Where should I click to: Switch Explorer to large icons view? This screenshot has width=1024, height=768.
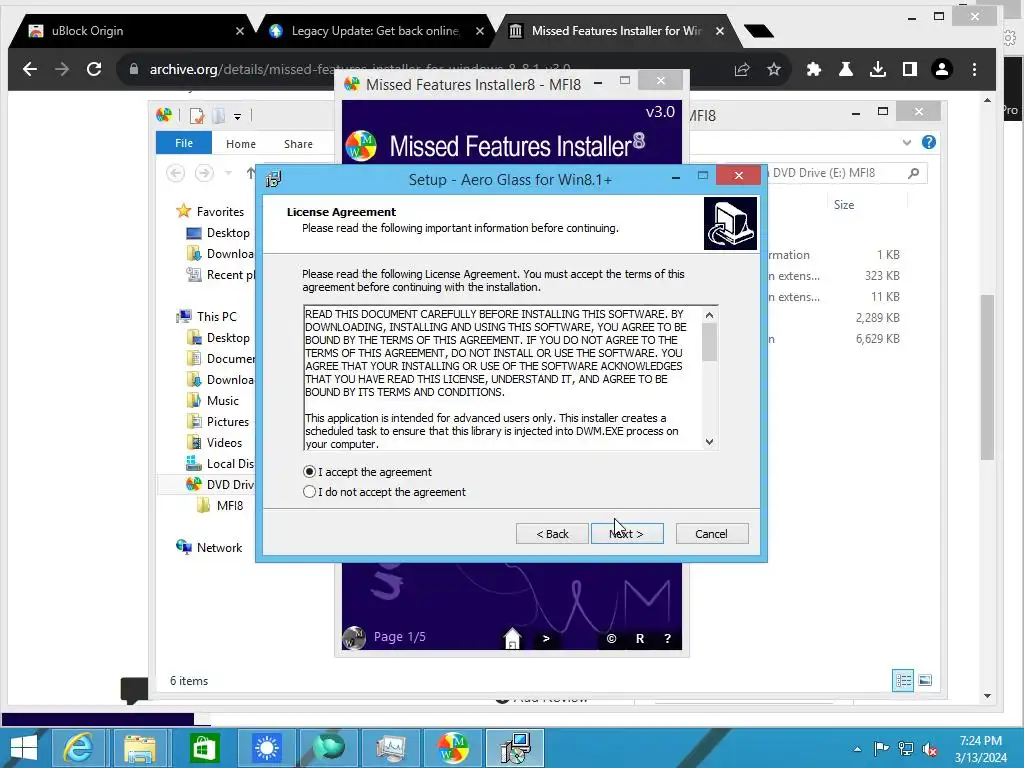(x=925, y=680)
